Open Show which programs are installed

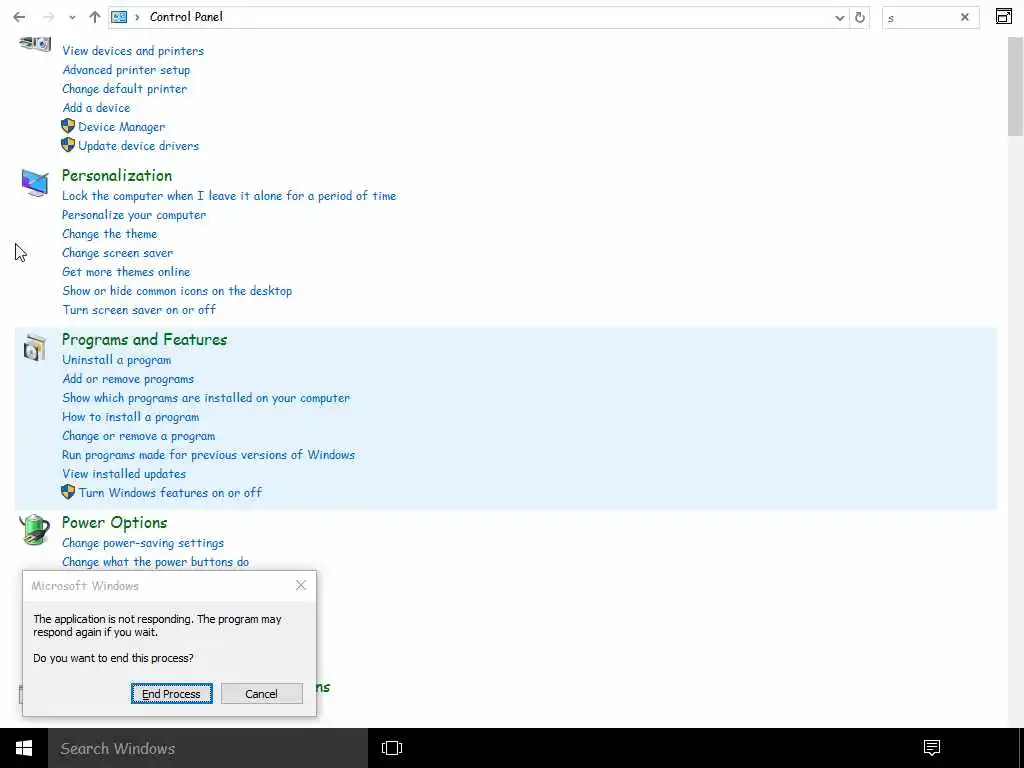[206, 398]
